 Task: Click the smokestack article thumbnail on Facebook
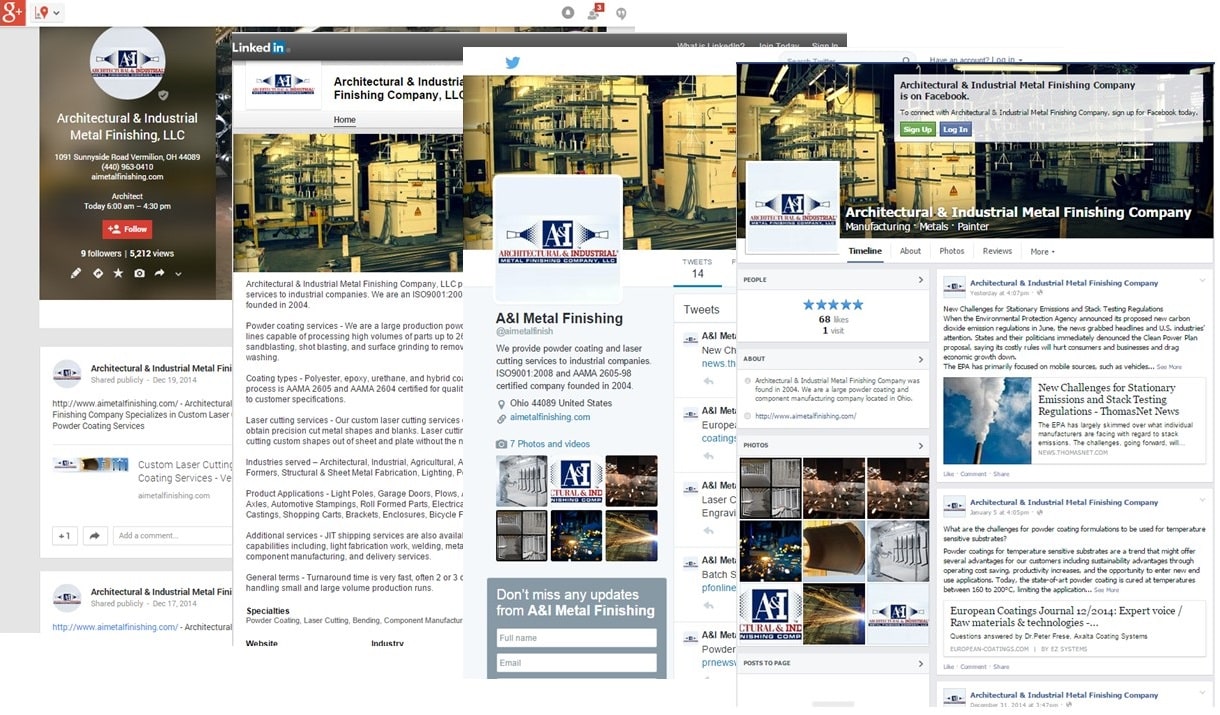tap(986, 420)
